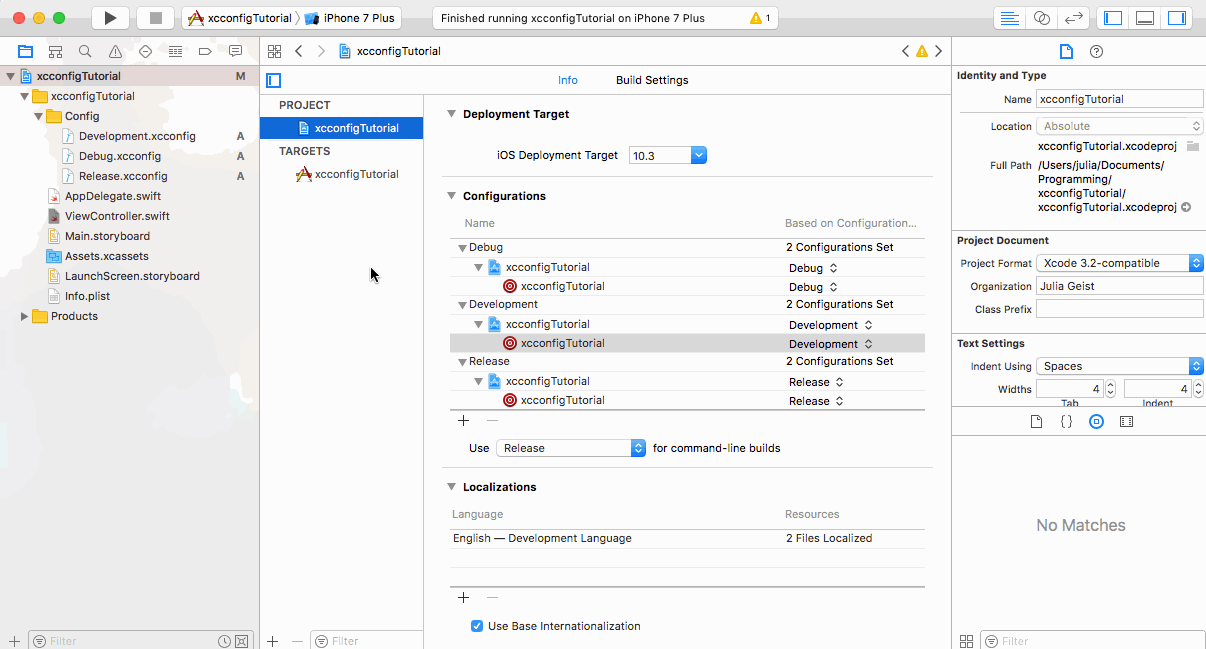Image resolution: width=1206 pixels, height=649 pixels.
Task: Collapse the Configurations section triangle
Action: [x=451, y=196]
